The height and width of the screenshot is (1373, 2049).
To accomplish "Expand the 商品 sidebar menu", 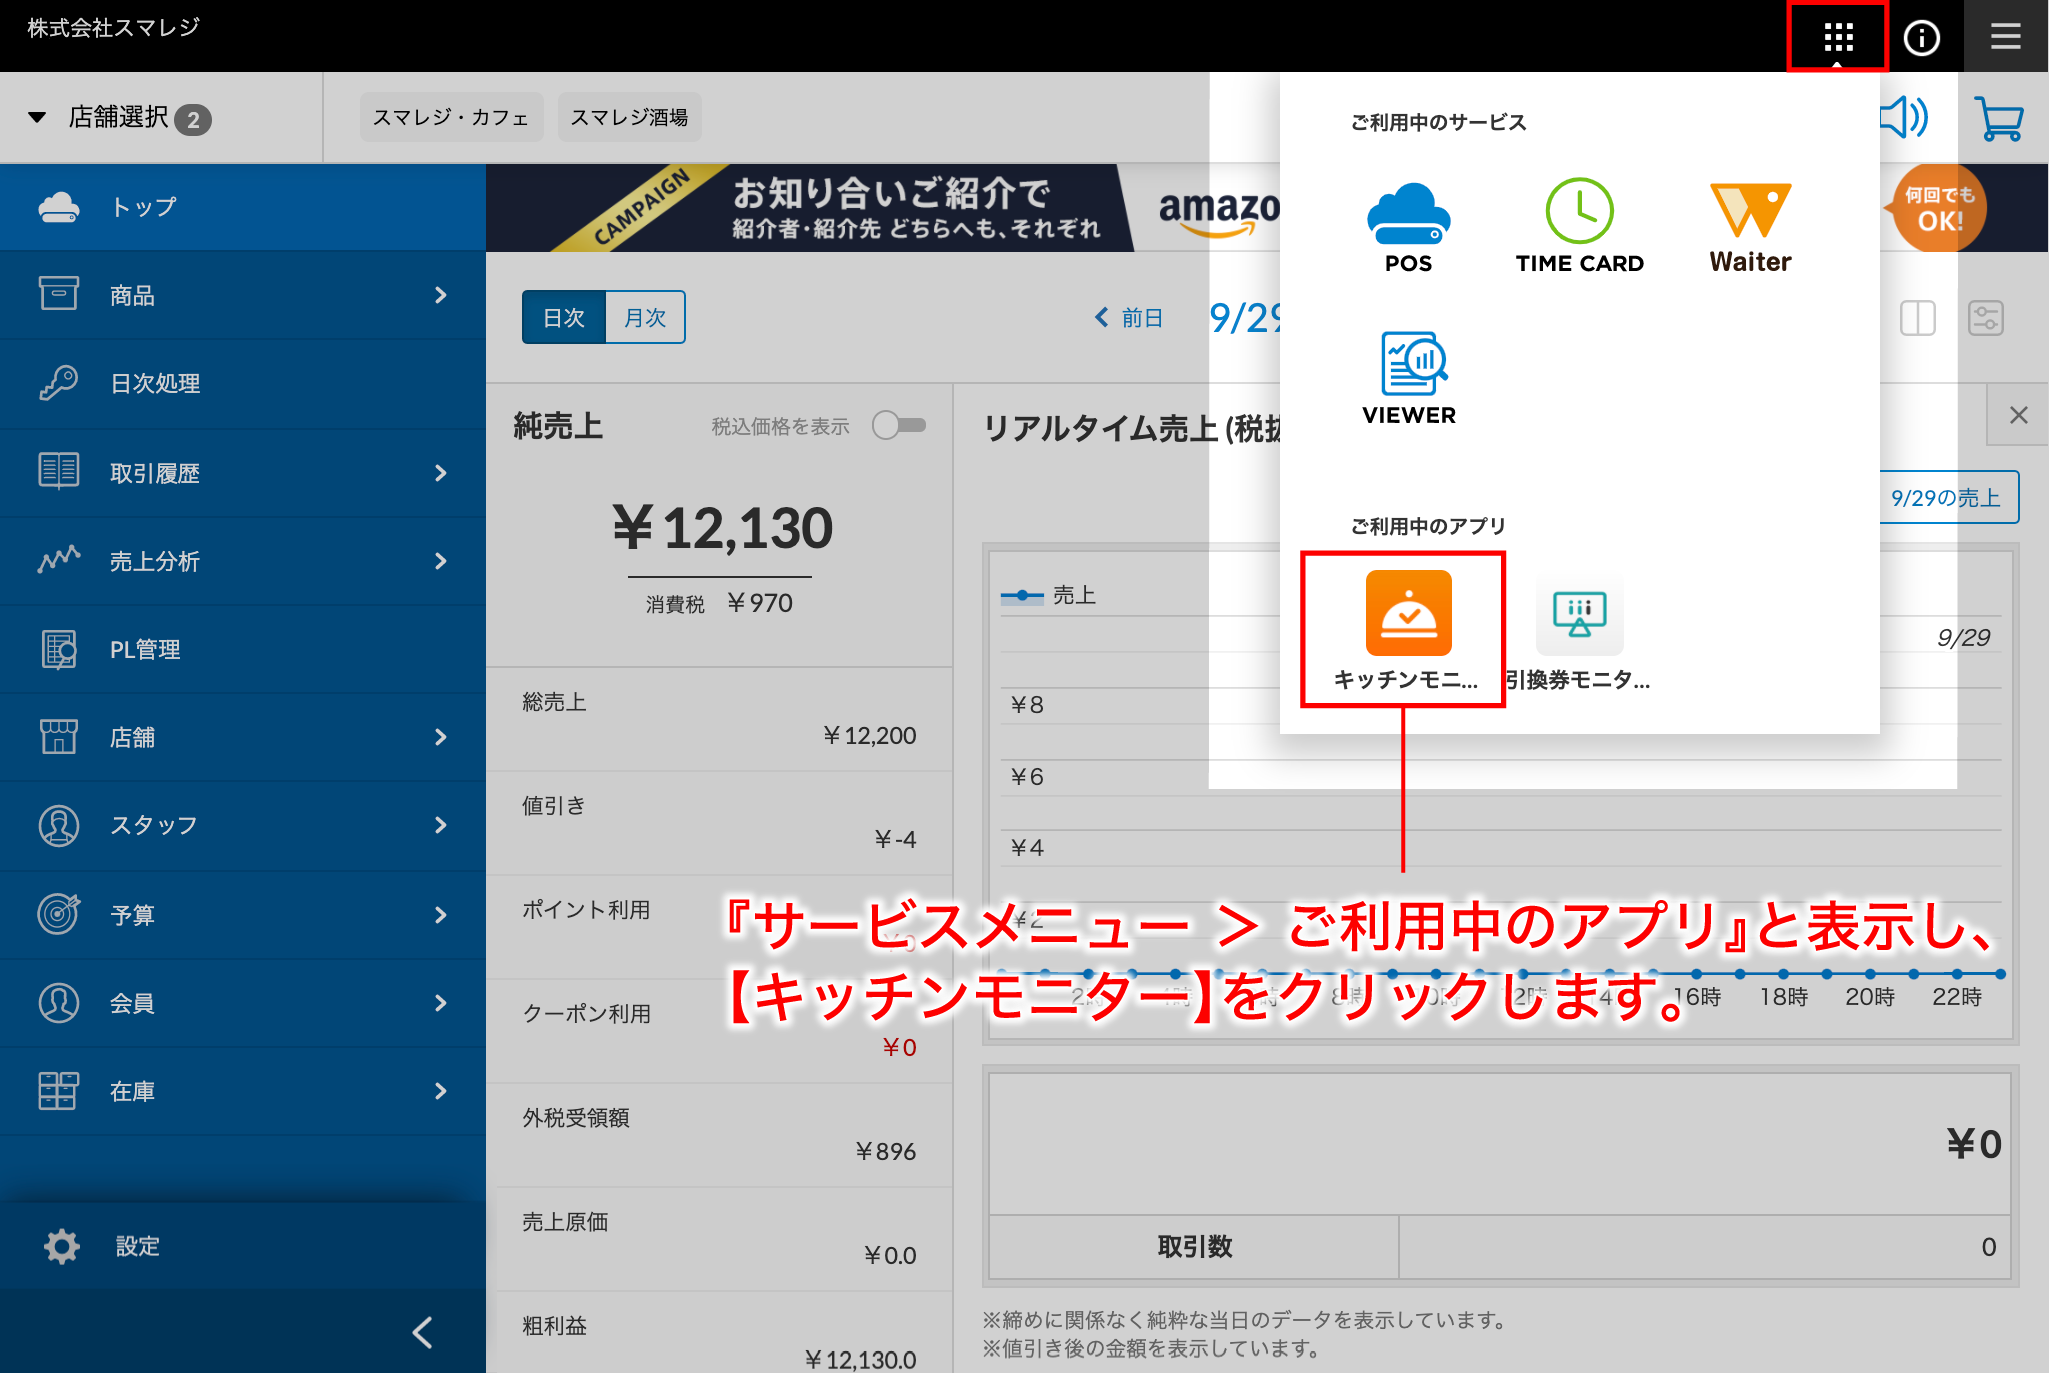I will coord(243,295).
